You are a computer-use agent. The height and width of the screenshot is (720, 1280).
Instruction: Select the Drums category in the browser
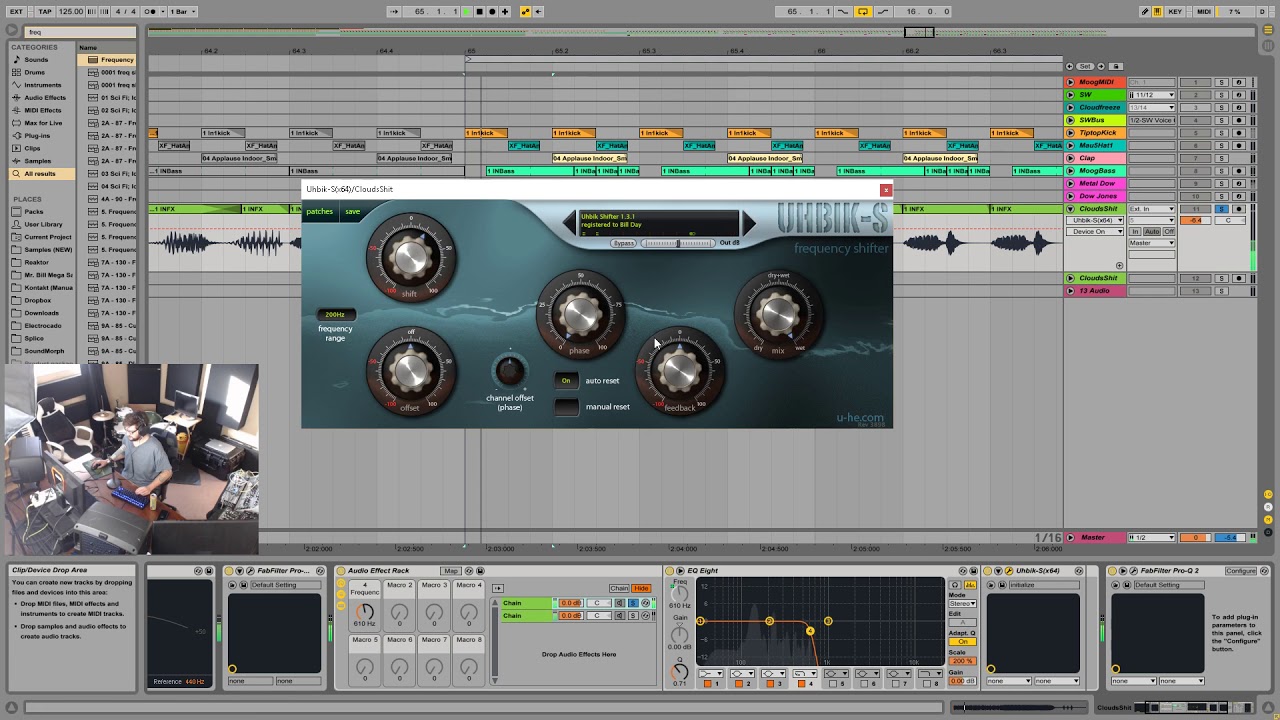(x=35, y=72)
